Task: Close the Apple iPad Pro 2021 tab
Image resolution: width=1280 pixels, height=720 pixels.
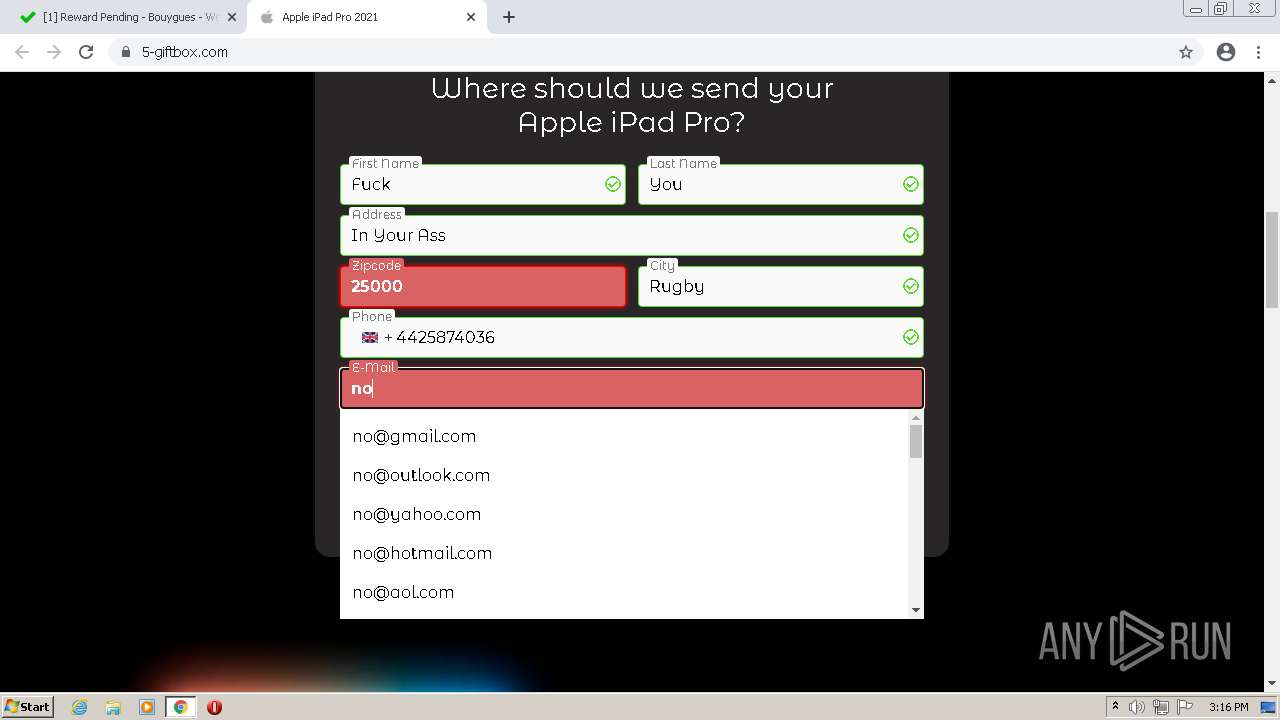Action: click(472, 17)
